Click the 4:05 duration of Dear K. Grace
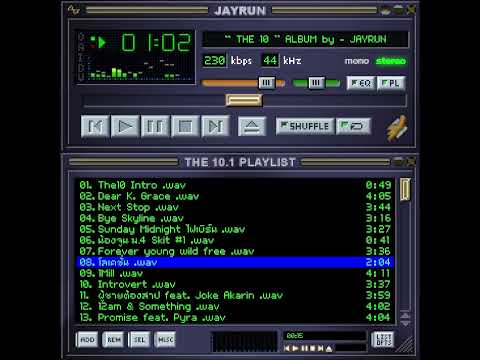Viewport: 480px width, 360px height. [378, 196]
